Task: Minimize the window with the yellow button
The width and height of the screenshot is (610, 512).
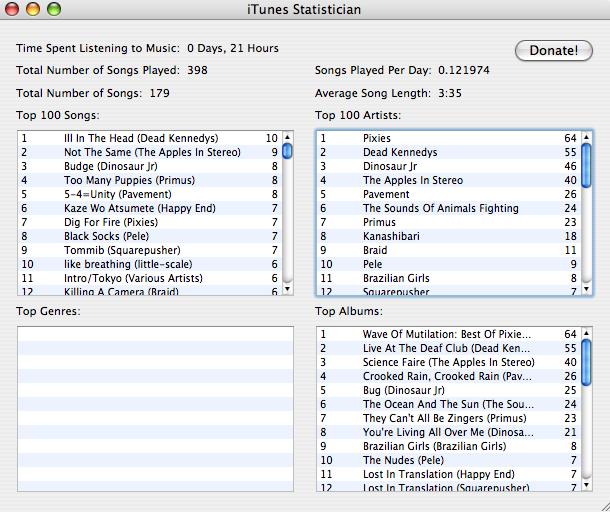Action: pos(33,9)
